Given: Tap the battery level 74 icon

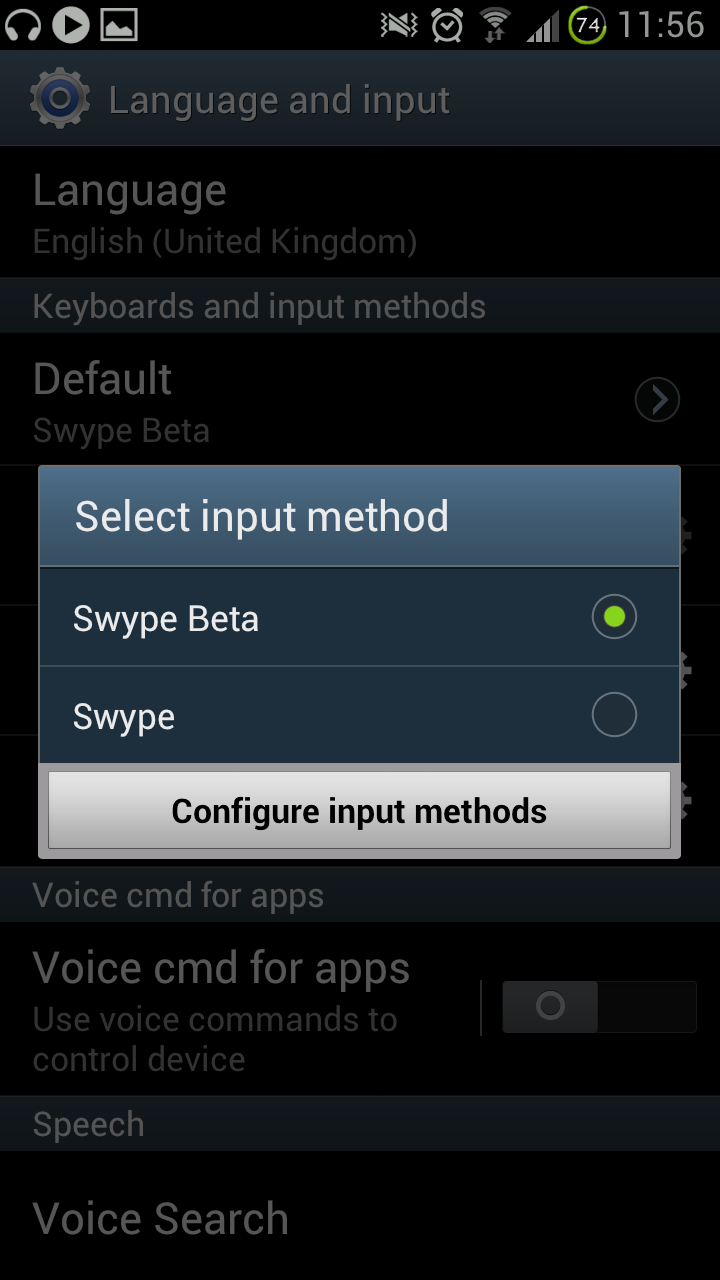Looking at the screenshot, I should point(587,25).
